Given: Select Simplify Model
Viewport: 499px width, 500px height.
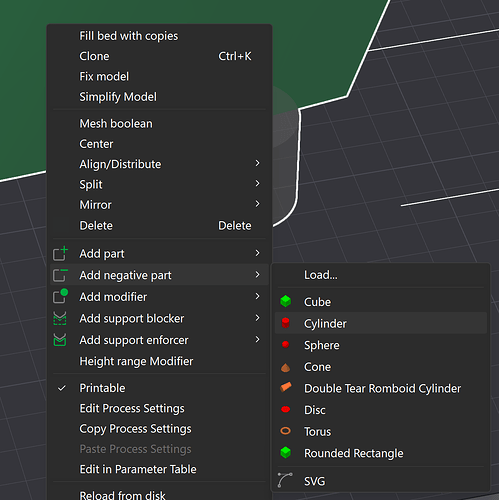Looking at the screenshot, I should click(x=118, y=97).
